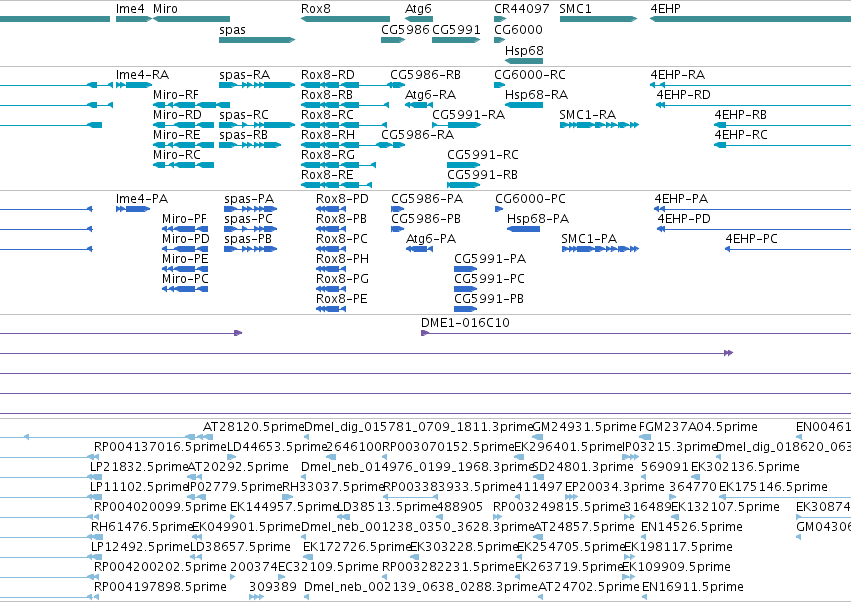Click the SMC1-RA transcript label
Viewport: 851px width, 602px height.
[x=588, y=115]
